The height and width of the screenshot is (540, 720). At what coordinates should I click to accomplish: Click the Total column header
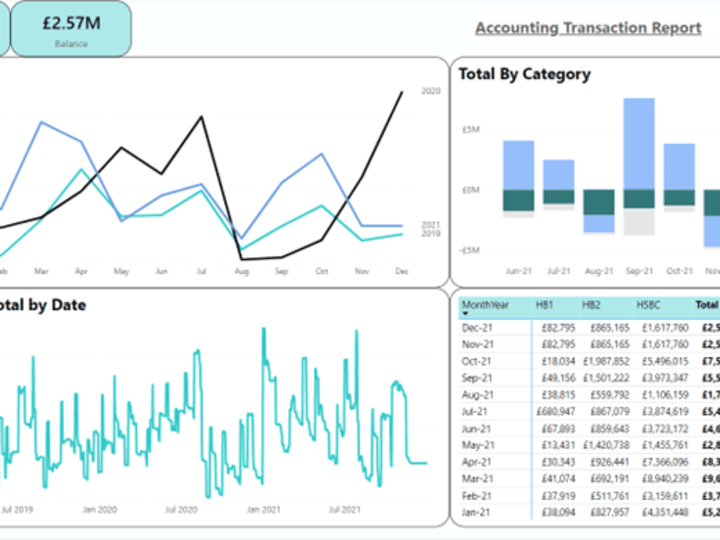coord(707,304)
